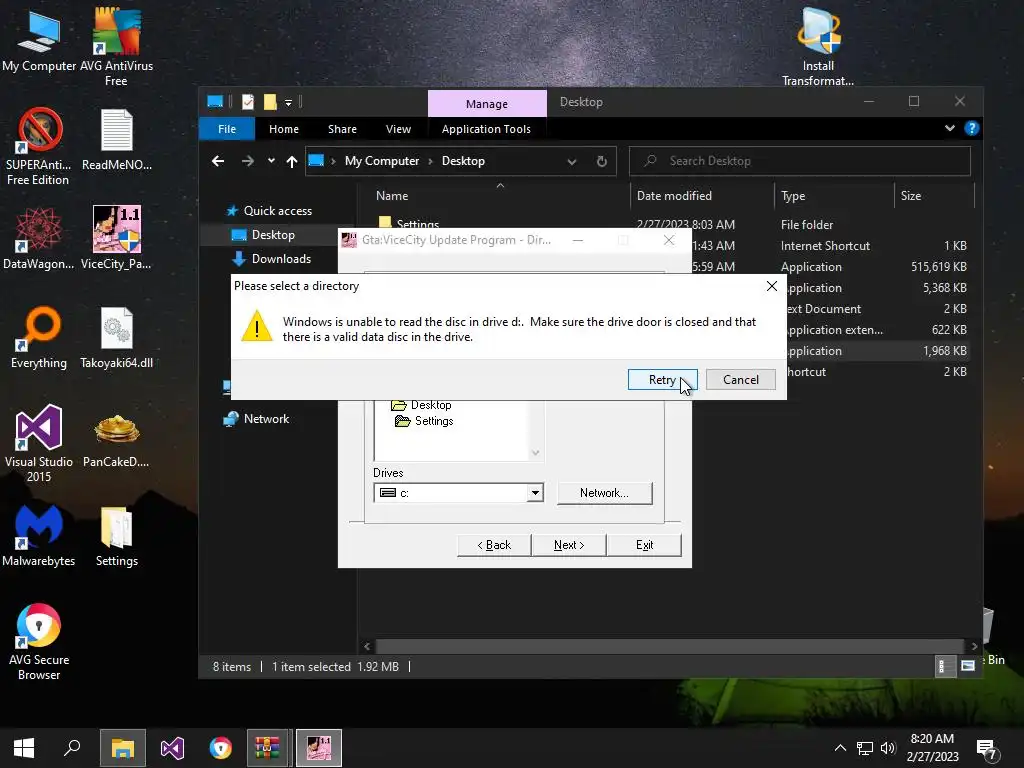Image resolution: width=1024 pixels, height=768 pixels.
Task: Click Cancel in the directory dialog
Action: tap(741, 379)
